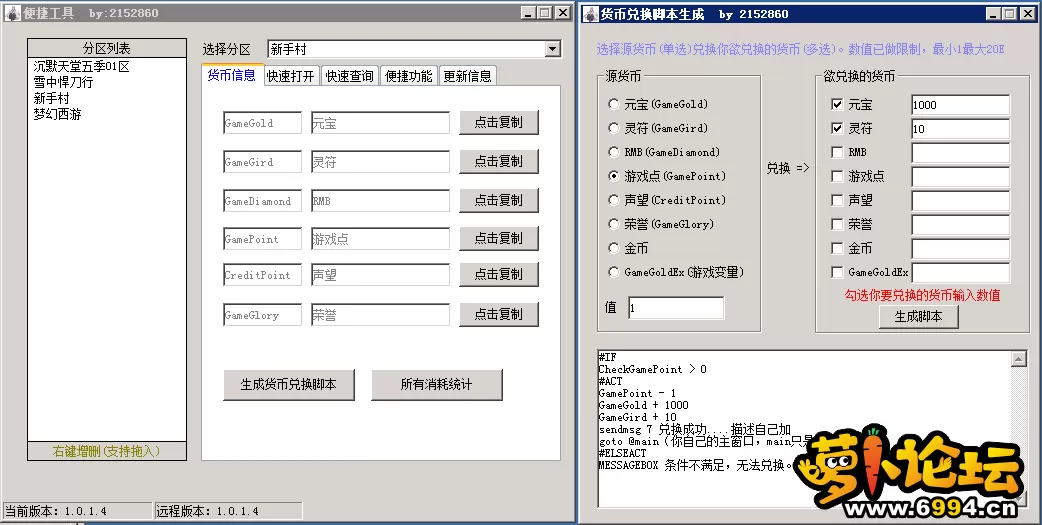1042x525 pixels.
Task: Select the 元宝 (GameGold) source currency radio
Action: coord(614,104)
